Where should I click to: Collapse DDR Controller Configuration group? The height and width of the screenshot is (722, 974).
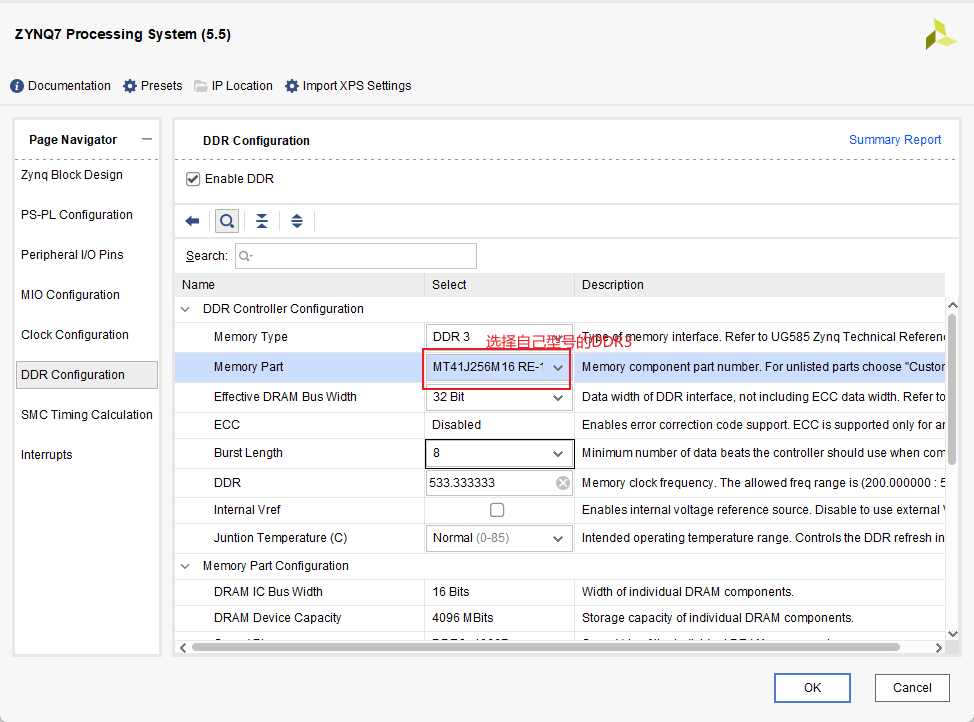185,309
